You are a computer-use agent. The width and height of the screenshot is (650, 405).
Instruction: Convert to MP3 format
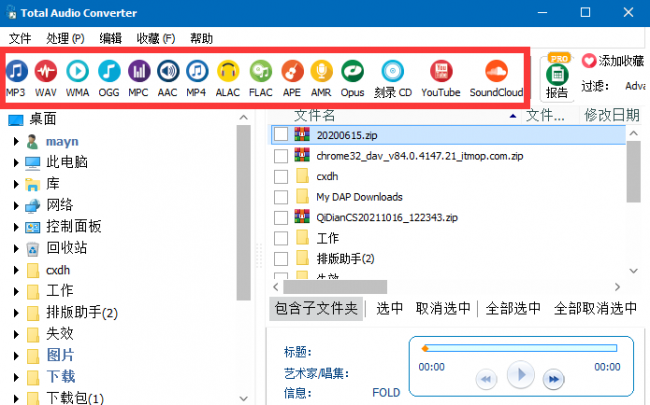(x=16, y=78)
